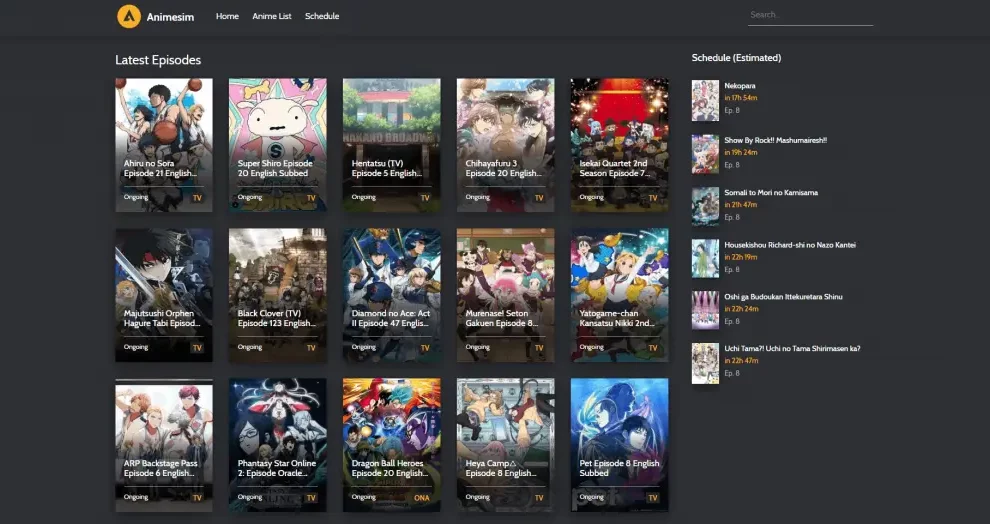Click Show By Rock!! Mashumairesh!! thumbnail
This screenshot has height=524, width=990.
705,154
